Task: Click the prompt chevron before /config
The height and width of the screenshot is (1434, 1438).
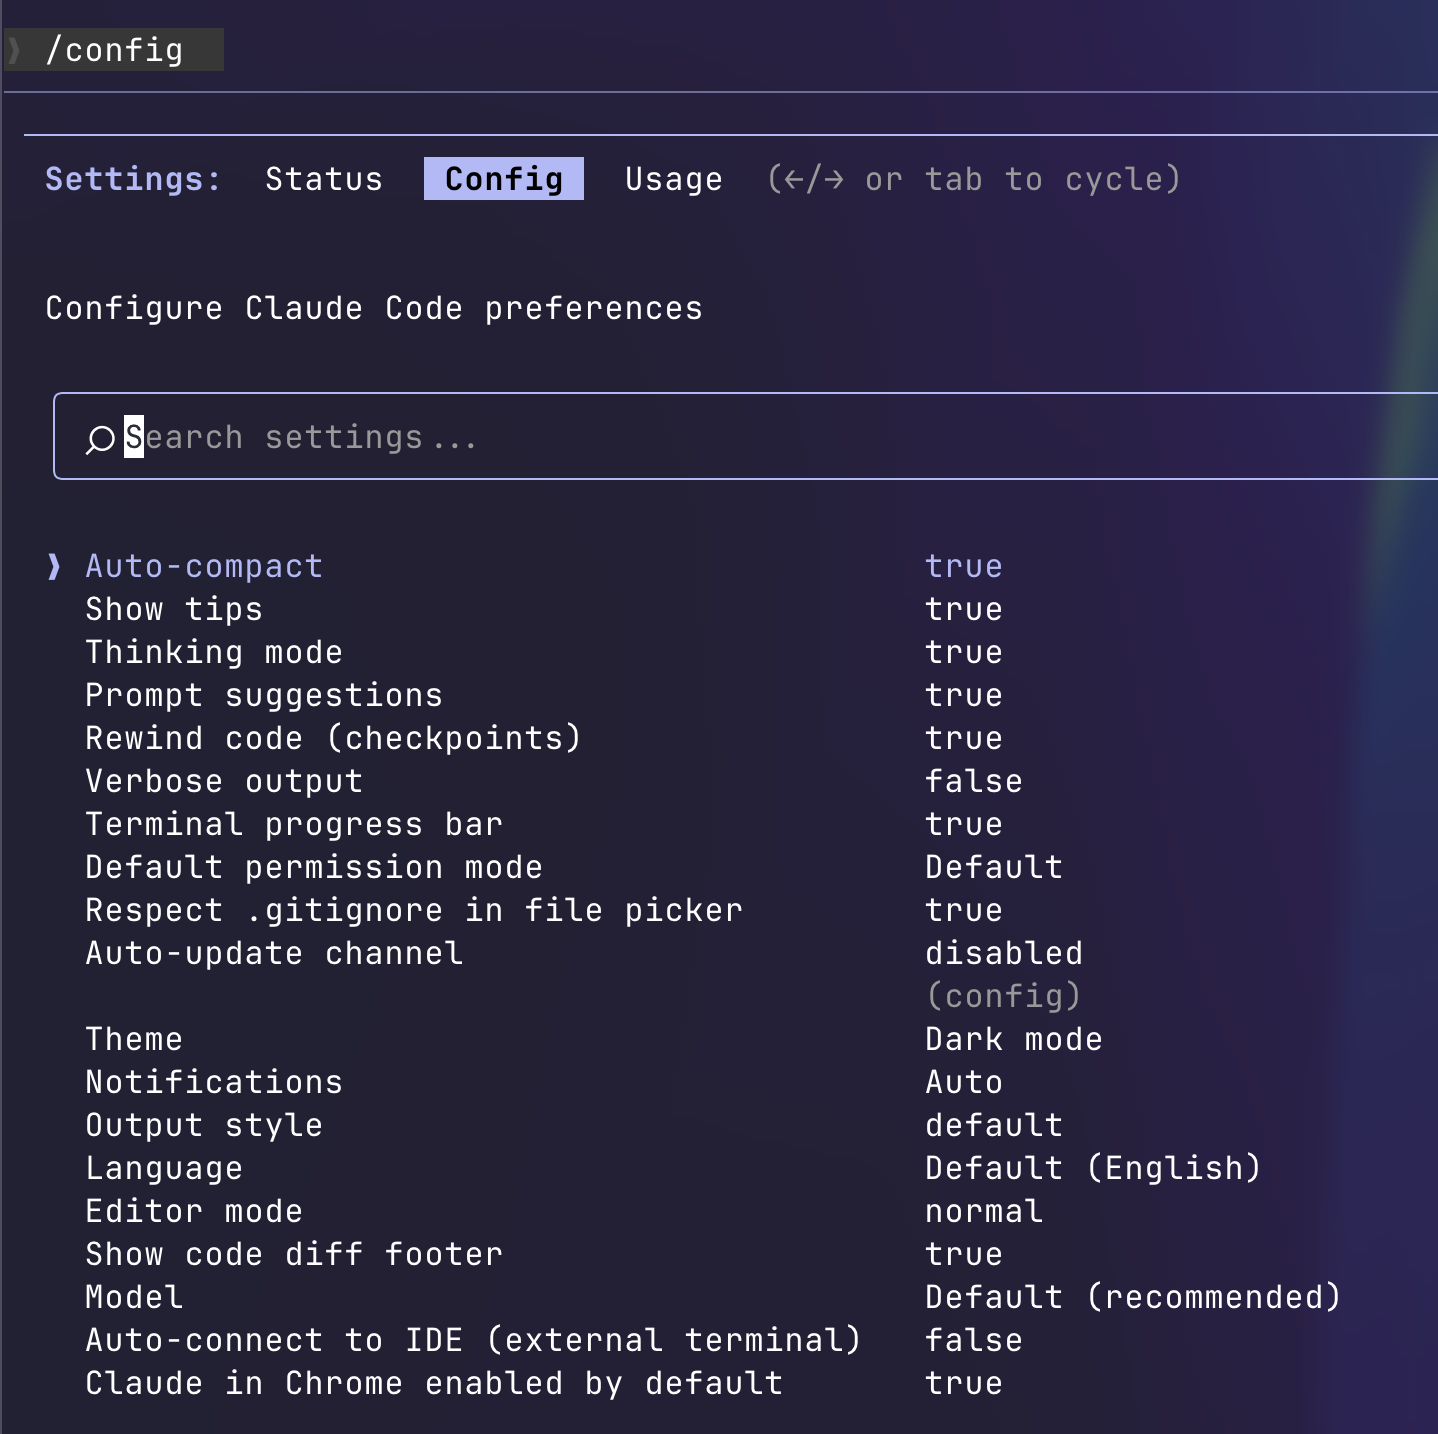Action: pyautogui.click(x=14, y=50)
